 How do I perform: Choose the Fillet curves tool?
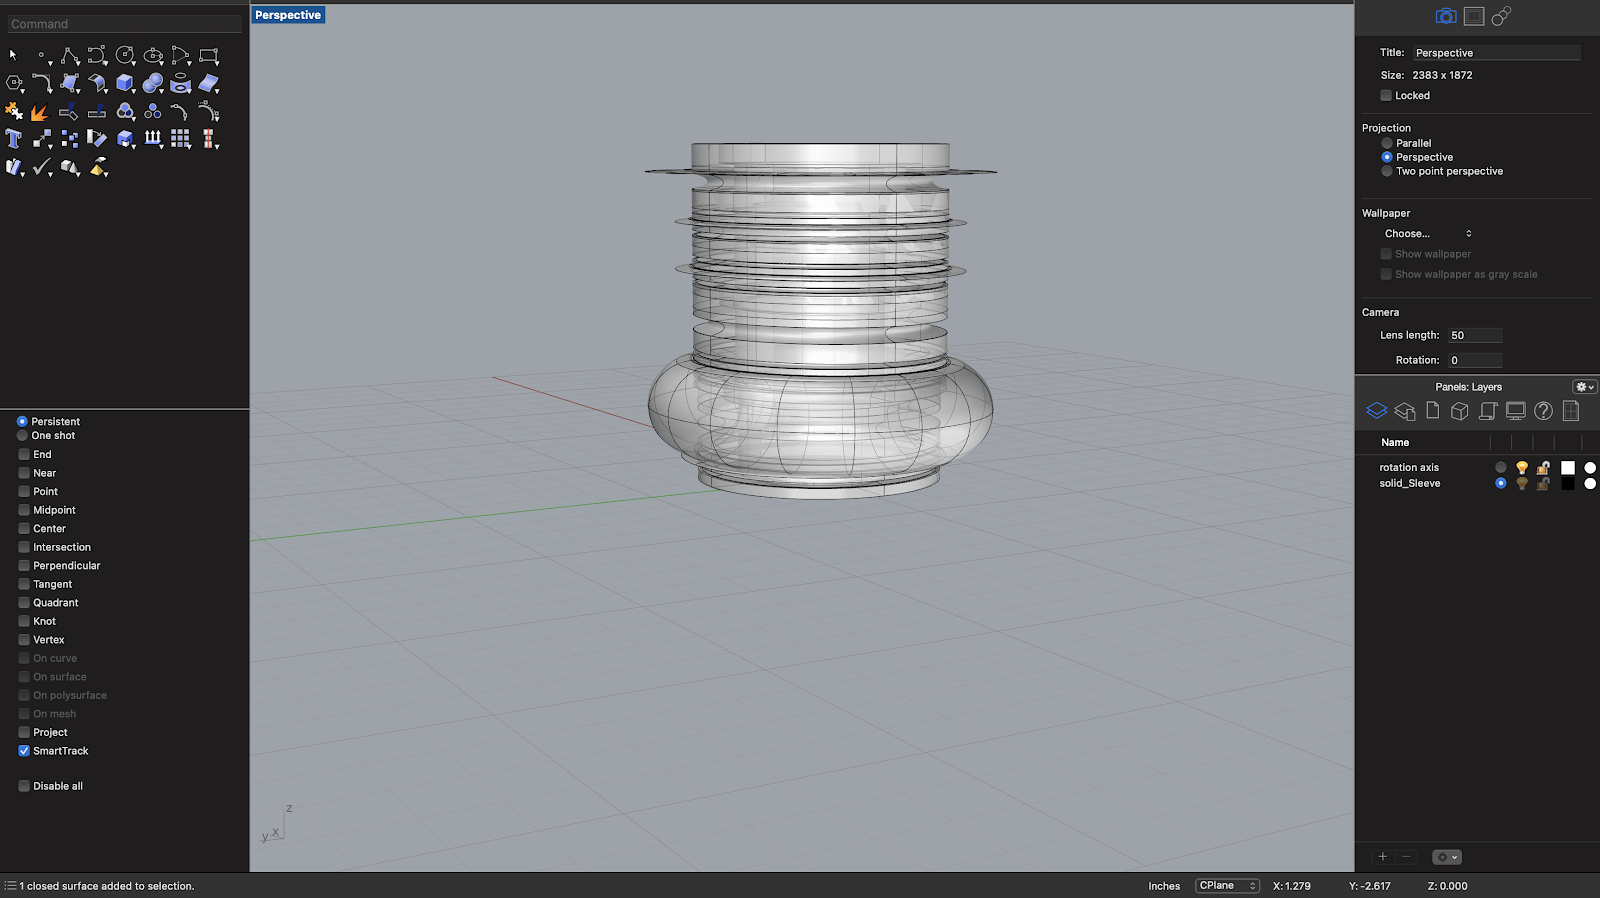tap(42, 83)
